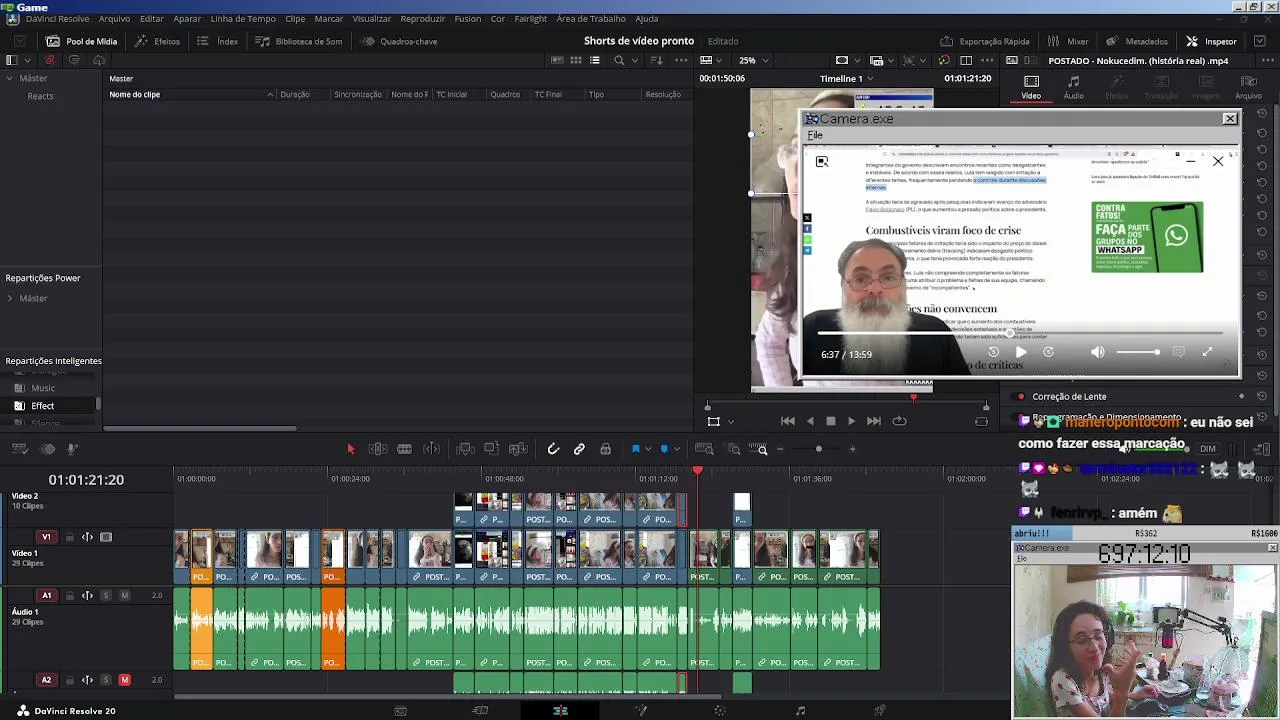
Task: Switch to the Áudio inspector tab
Action: (x=1073, y=87)
